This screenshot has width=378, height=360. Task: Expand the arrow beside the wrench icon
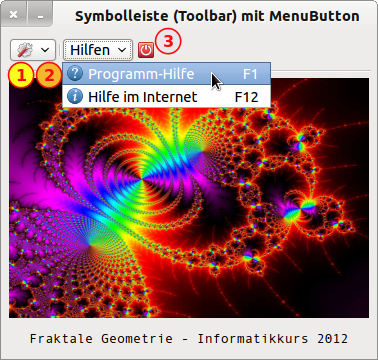coord(45,50)
